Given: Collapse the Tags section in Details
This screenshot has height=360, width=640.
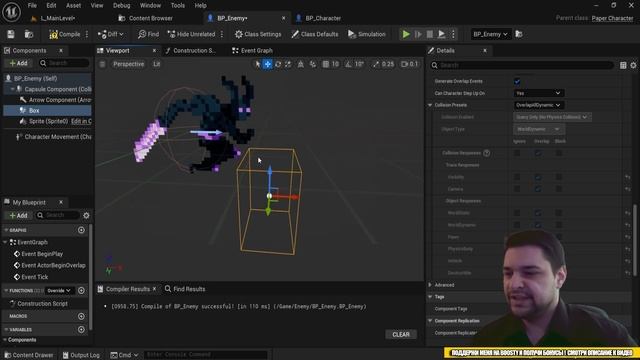Looking at the screenshot, I should [430, 297].
